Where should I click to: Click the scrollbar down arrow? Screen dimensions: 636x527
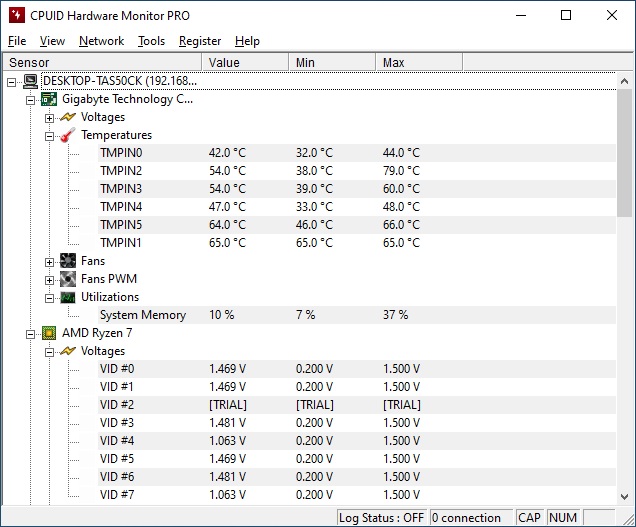[x=624, y=497]
